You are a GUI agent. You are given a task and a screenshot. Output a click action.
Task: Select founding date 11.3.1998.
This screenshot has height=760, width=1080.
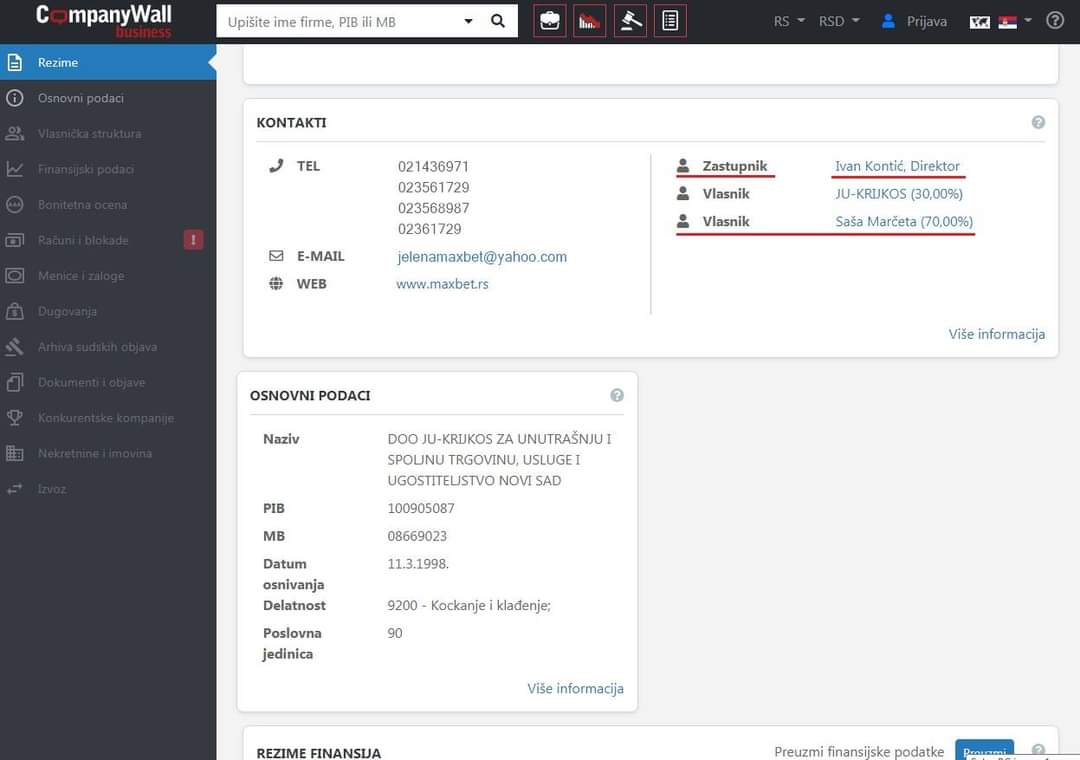417,564
